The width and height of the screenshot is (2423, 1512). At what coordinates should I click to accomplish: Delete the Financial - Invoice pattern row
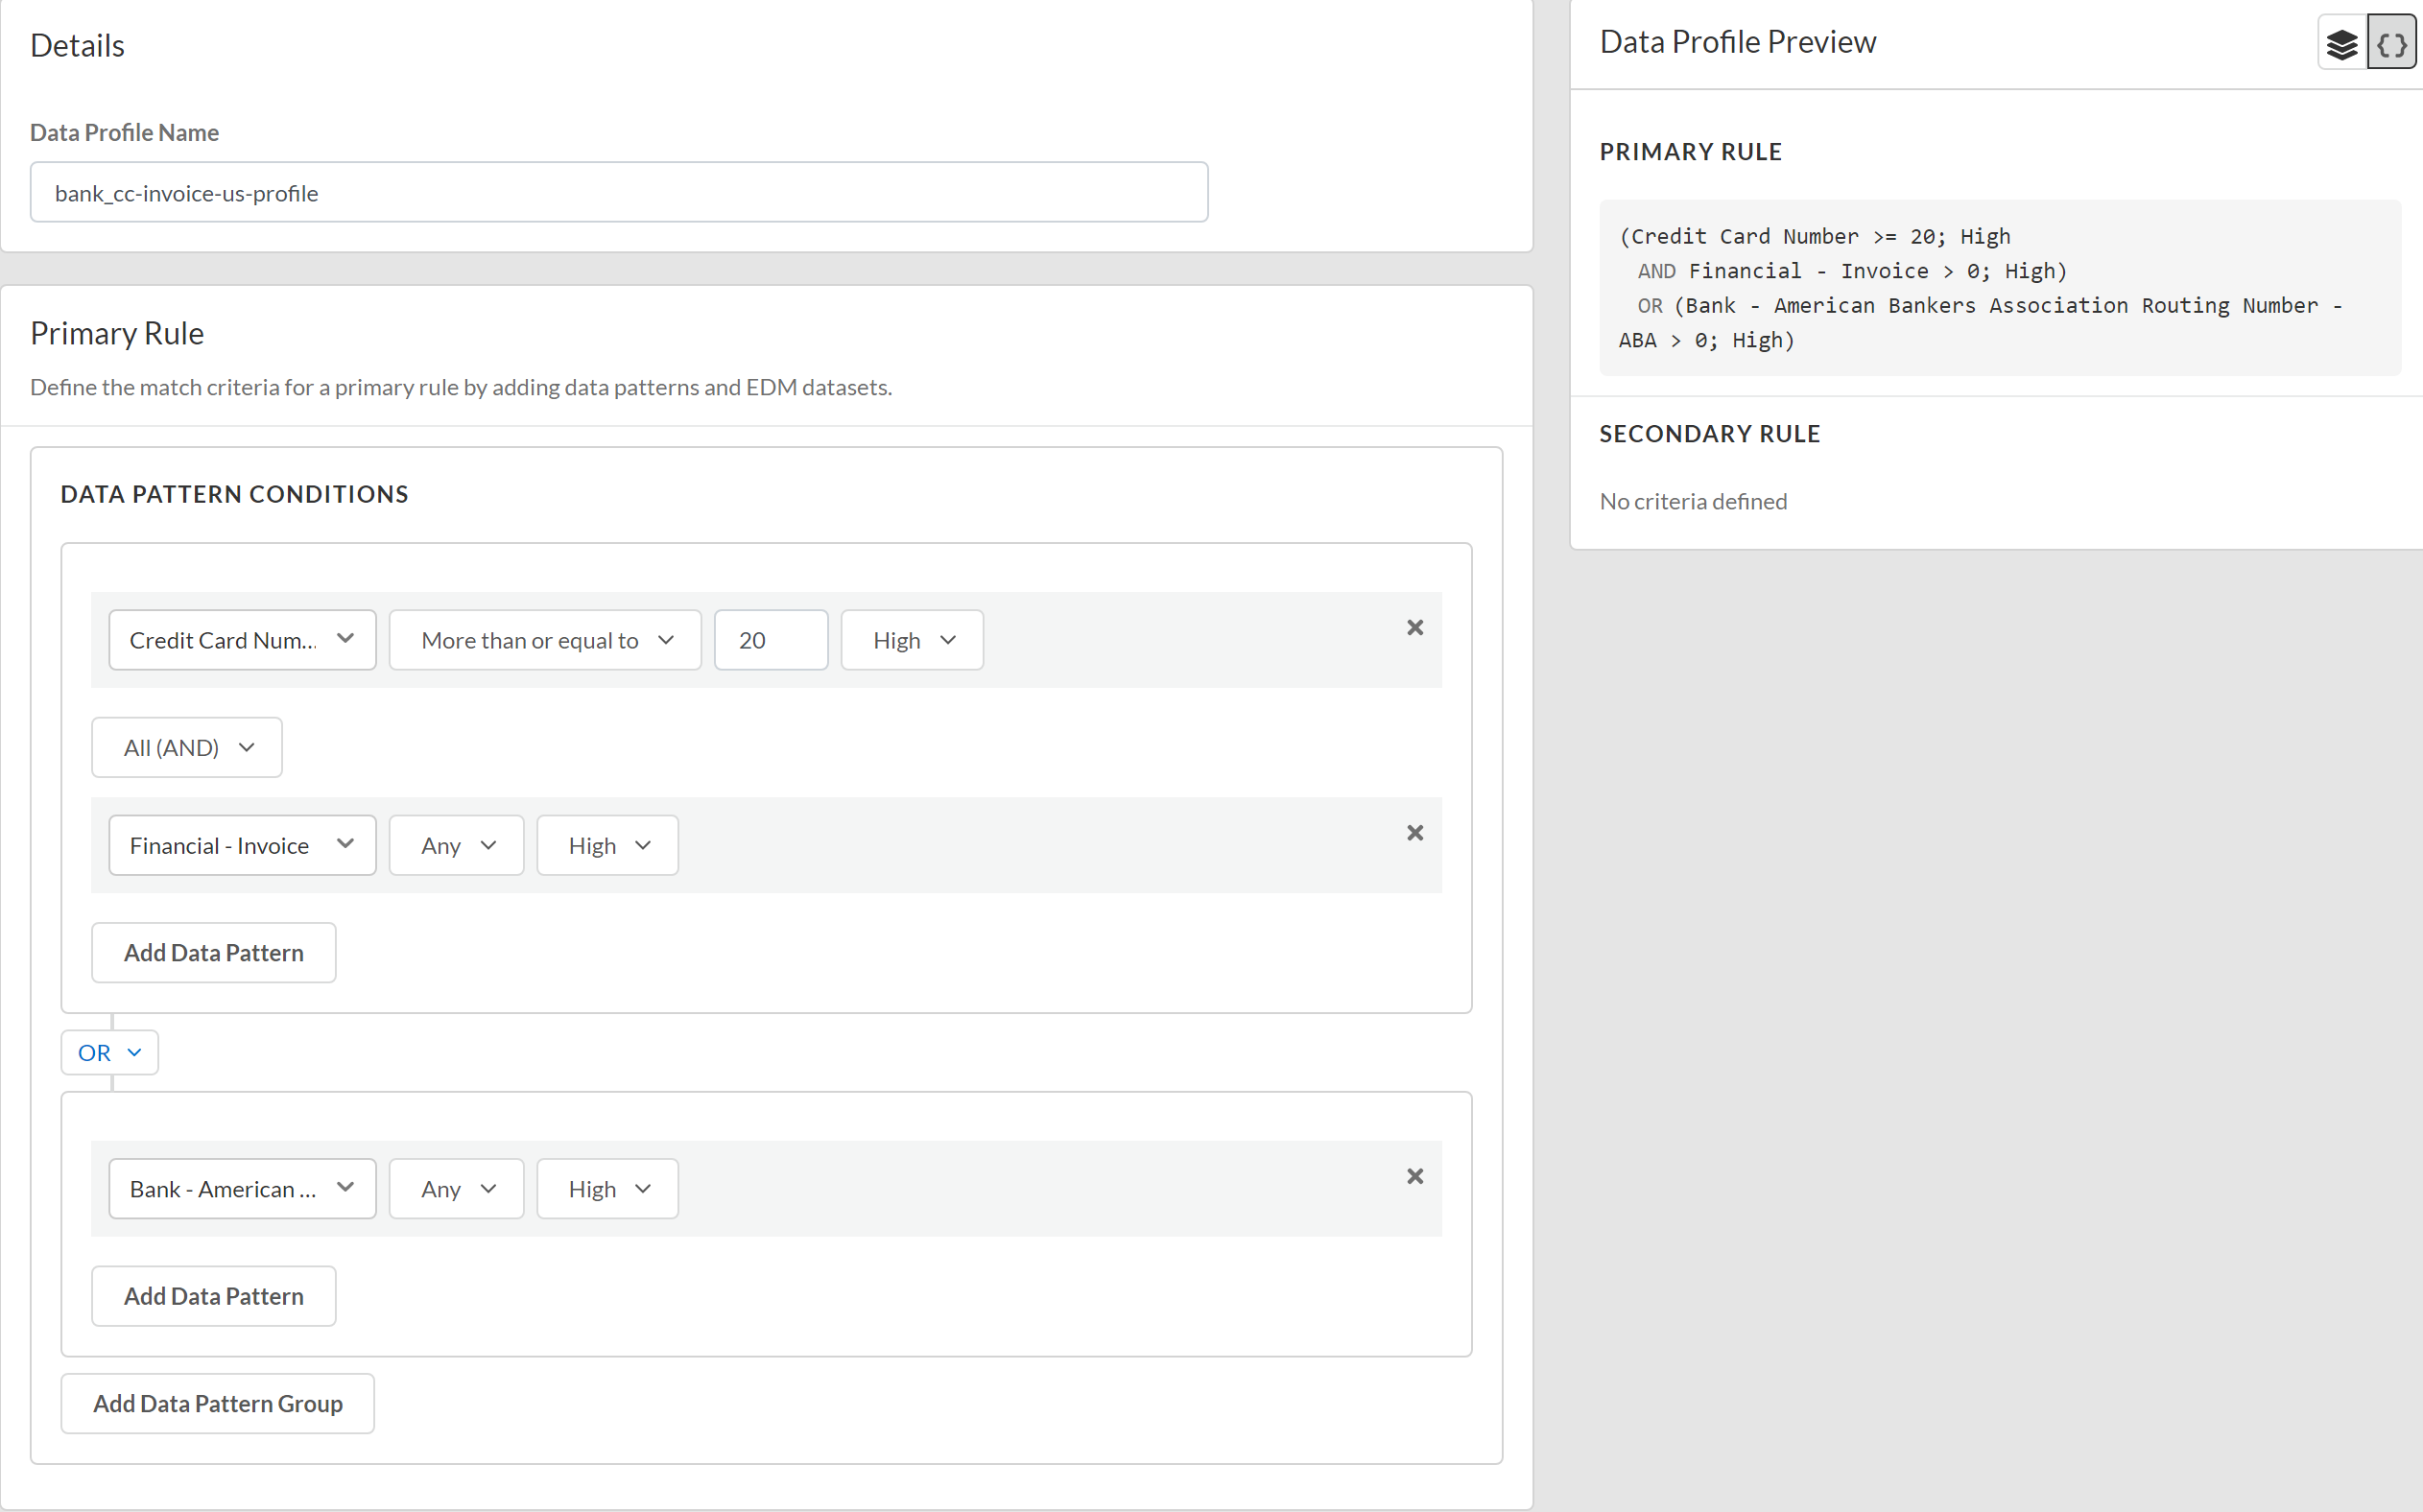tap(1414, 833)
